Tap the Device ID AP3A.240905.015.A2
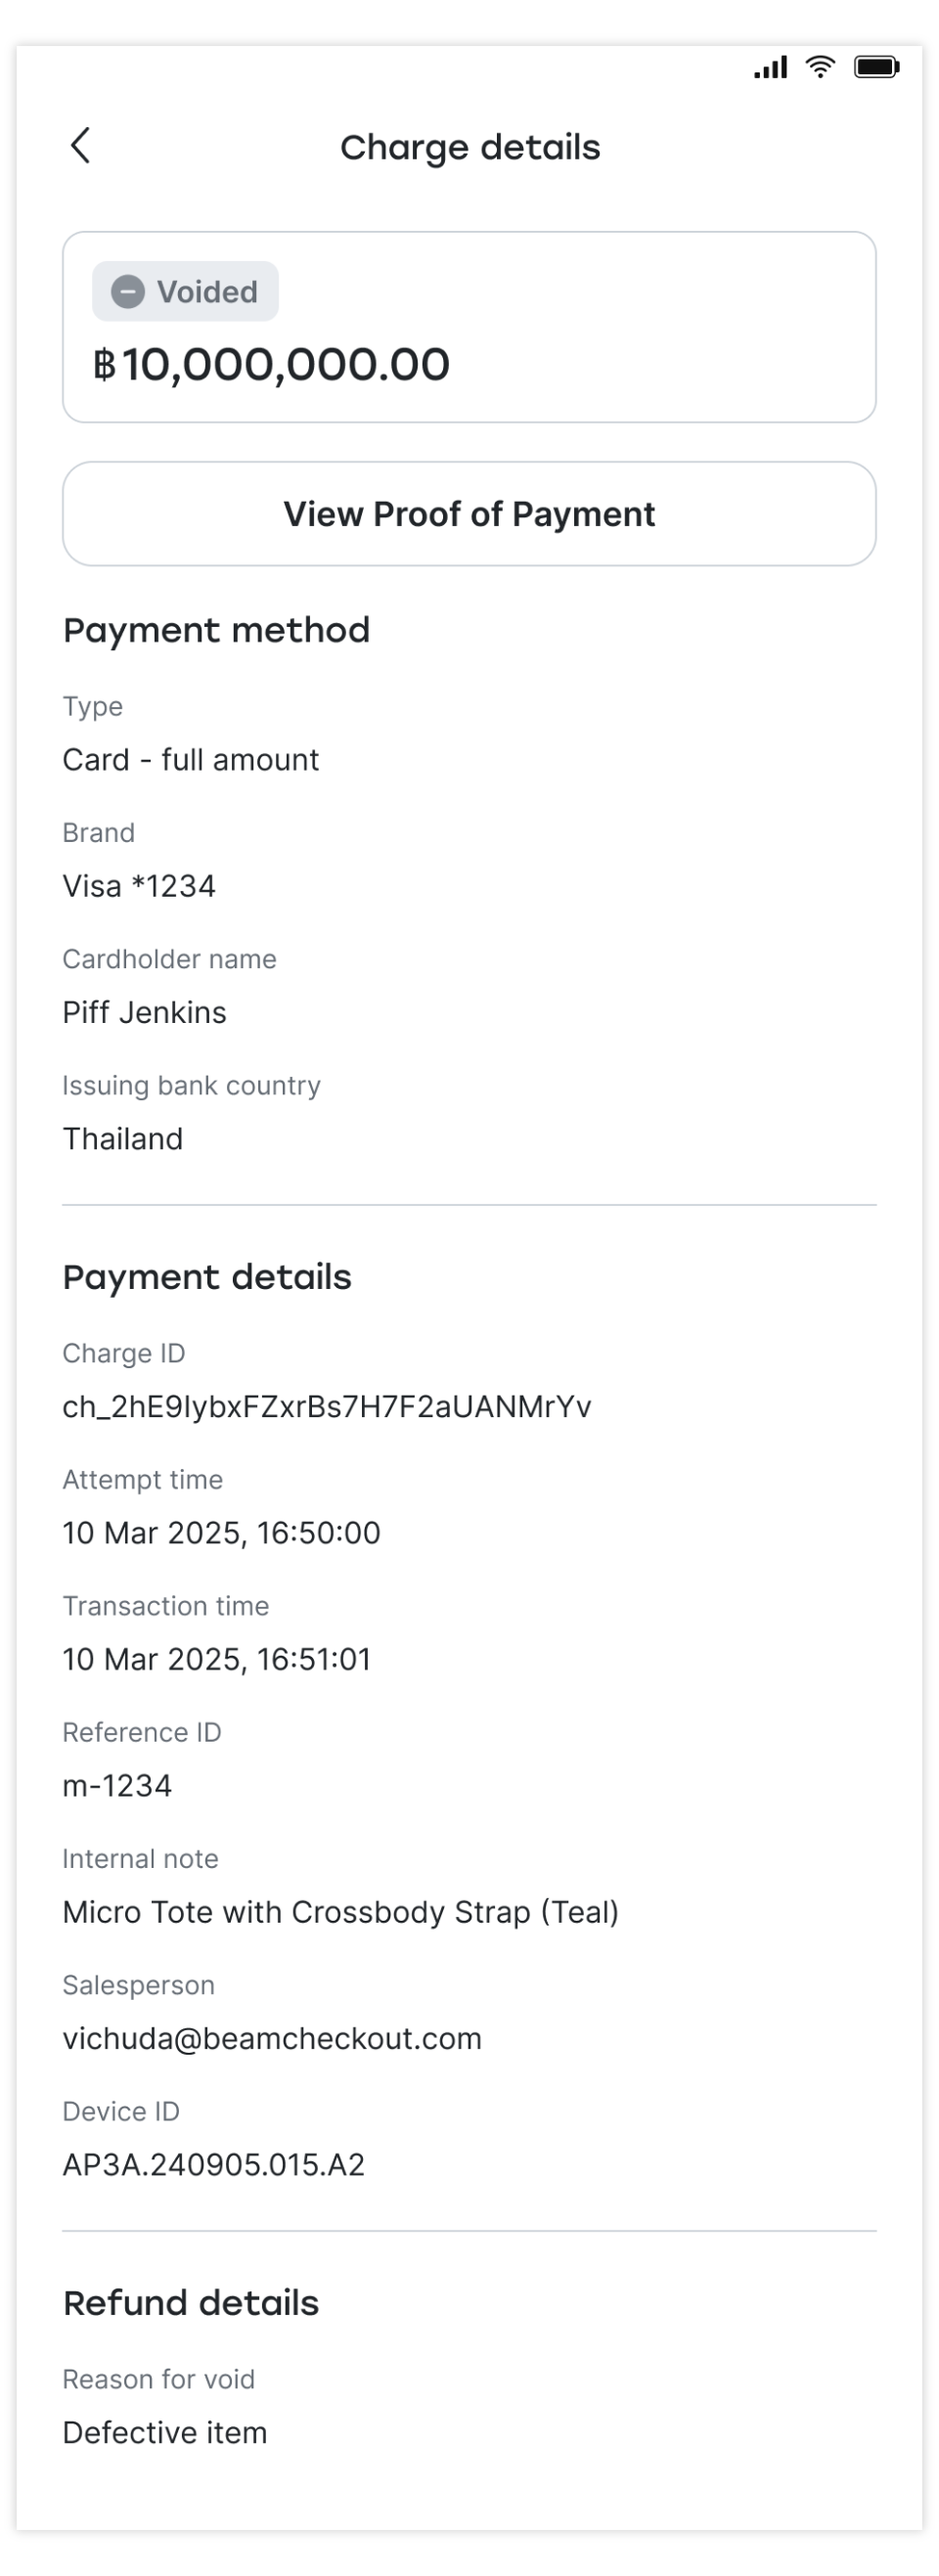The width and height of the screenshot is (939, 2576). click(214, 2165)
